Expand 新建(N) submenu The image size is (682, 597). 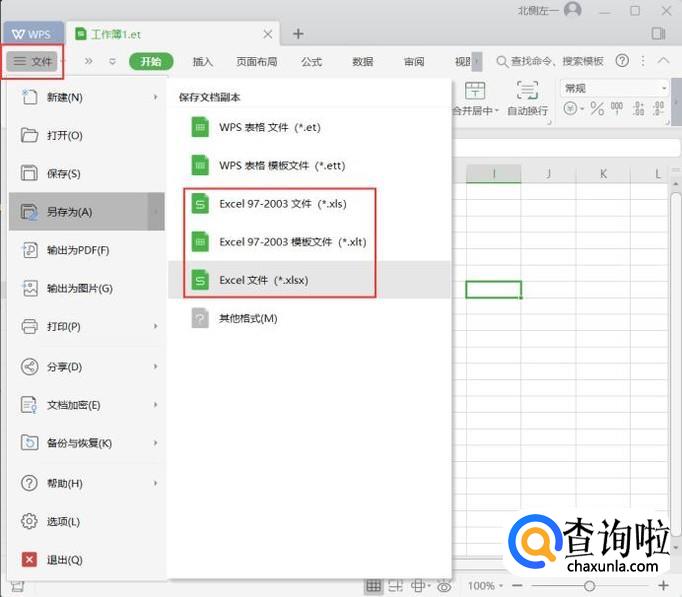[x=86, y=97]
